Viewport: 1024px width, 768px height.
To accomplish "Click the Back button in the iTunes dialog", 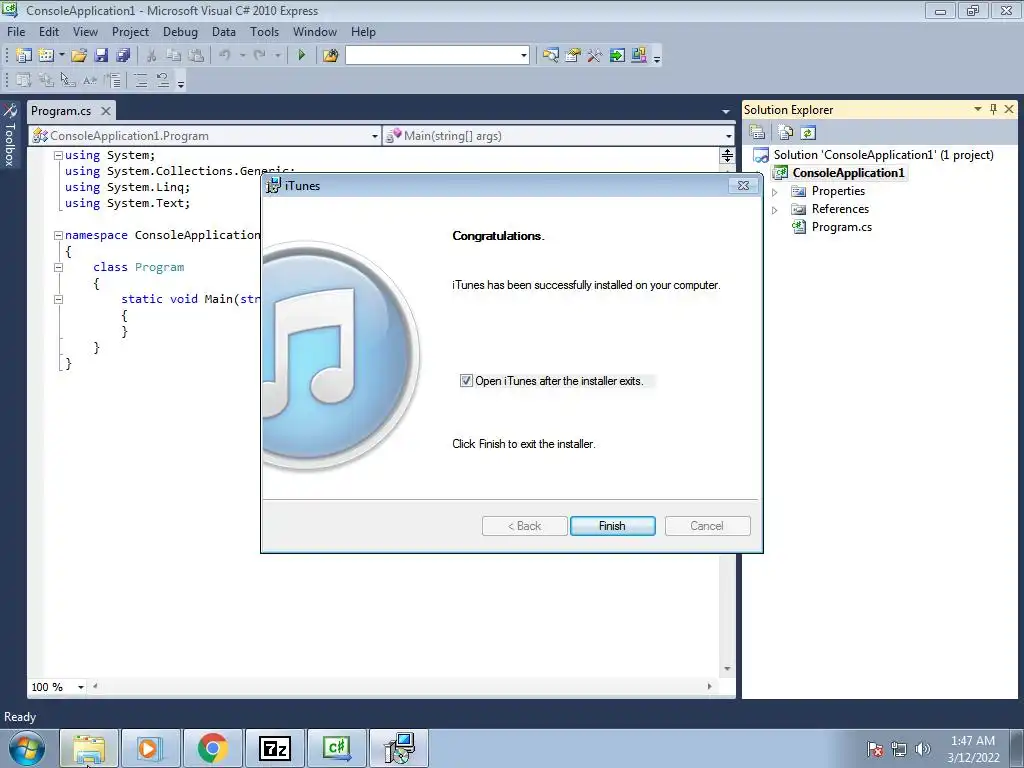I will (x=524, y=526).
